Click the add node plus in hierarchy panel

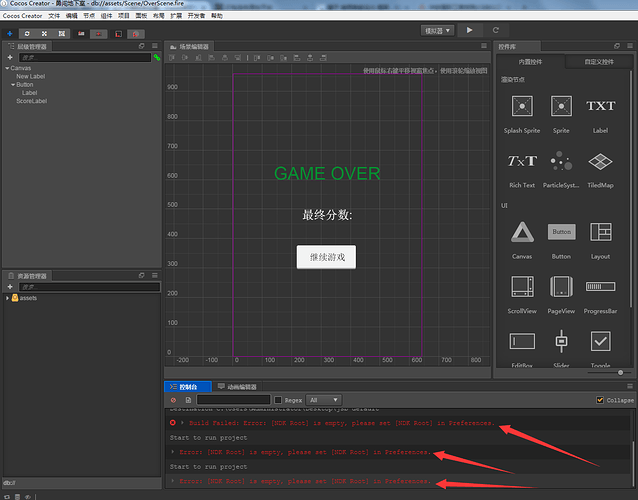coord(10,57)
